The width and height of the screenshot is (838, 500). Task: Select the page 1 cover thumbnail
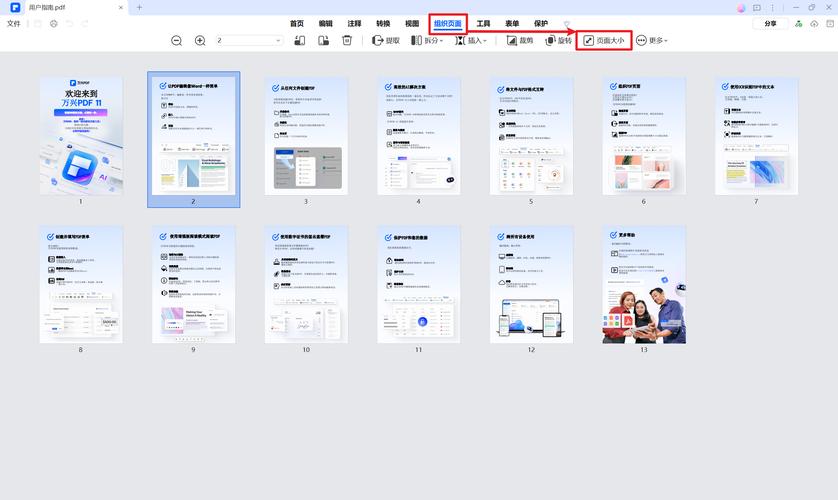point(81,135)
